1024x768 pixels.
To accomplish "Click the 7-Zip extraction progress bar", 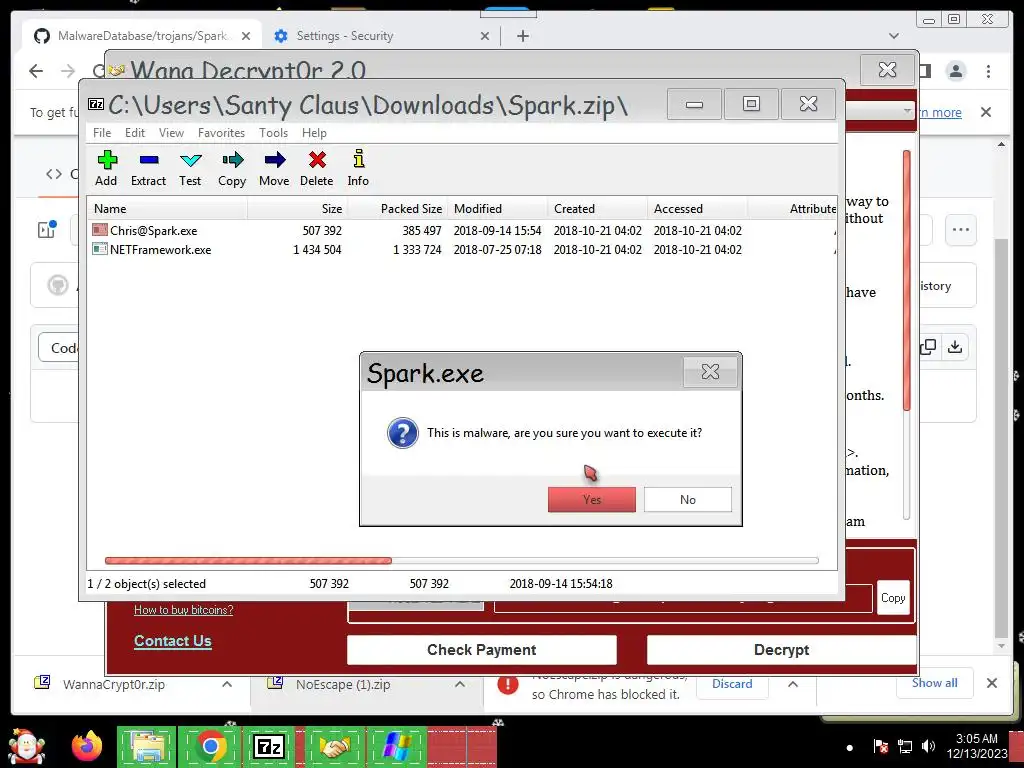I will [x=462, y=560].
